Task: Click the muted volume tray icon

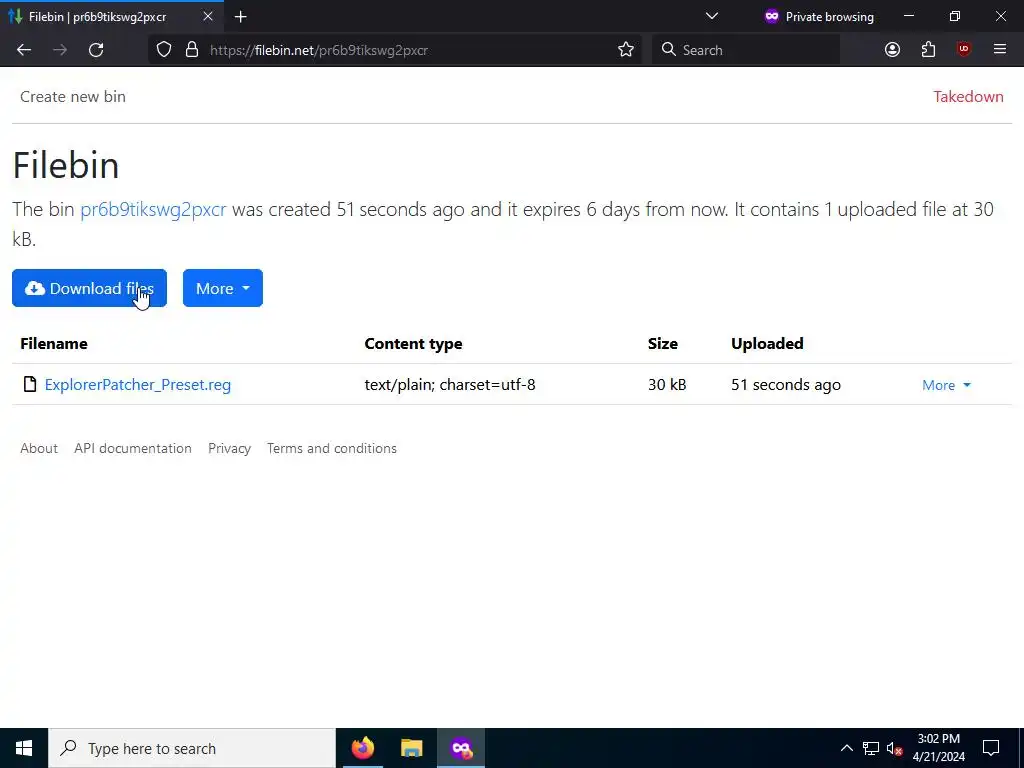Action: coord(894,748)
